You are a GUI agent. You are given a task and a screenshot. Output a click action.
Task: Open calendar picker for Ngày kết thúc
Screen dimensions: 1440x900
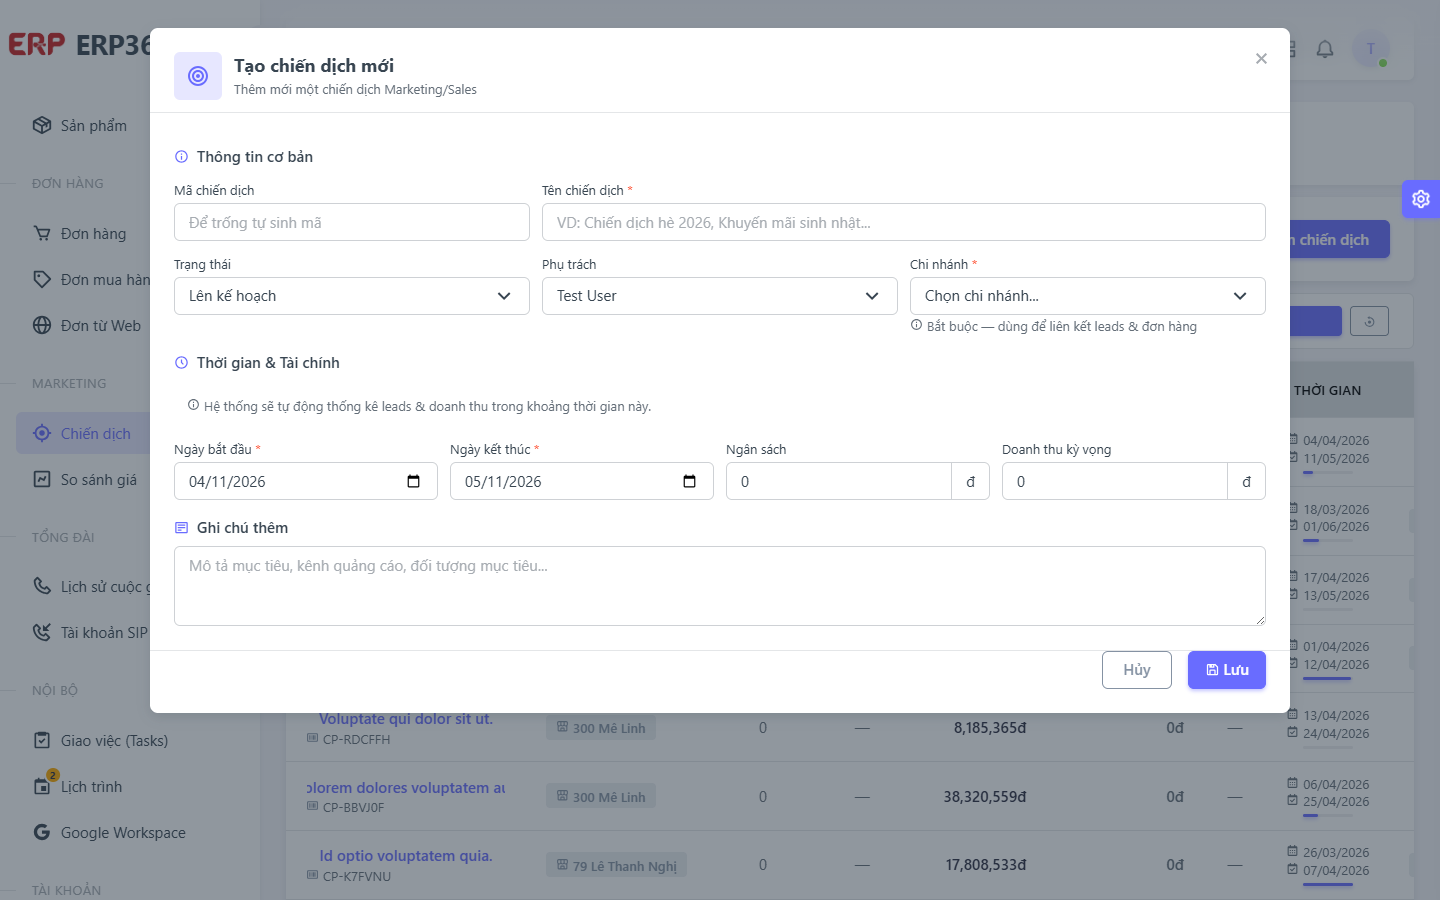690,481
